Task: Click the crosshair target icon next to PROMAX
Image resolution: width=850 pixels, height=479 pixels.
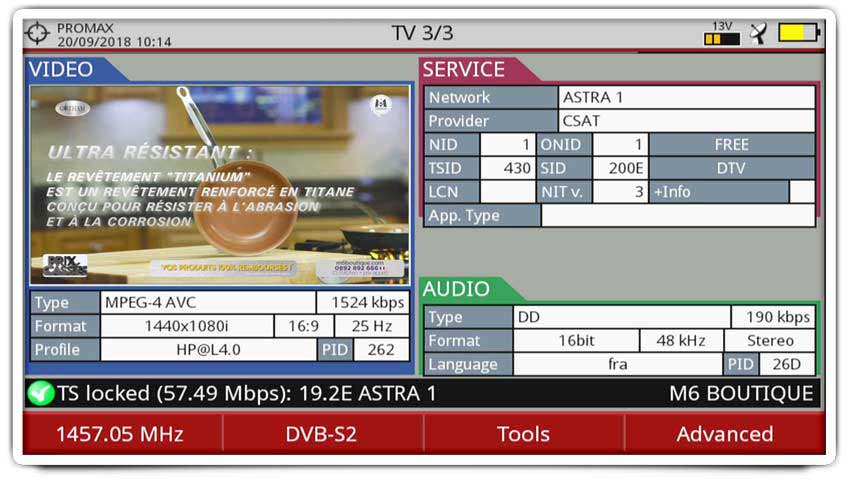Action: [x=37, y=33]
